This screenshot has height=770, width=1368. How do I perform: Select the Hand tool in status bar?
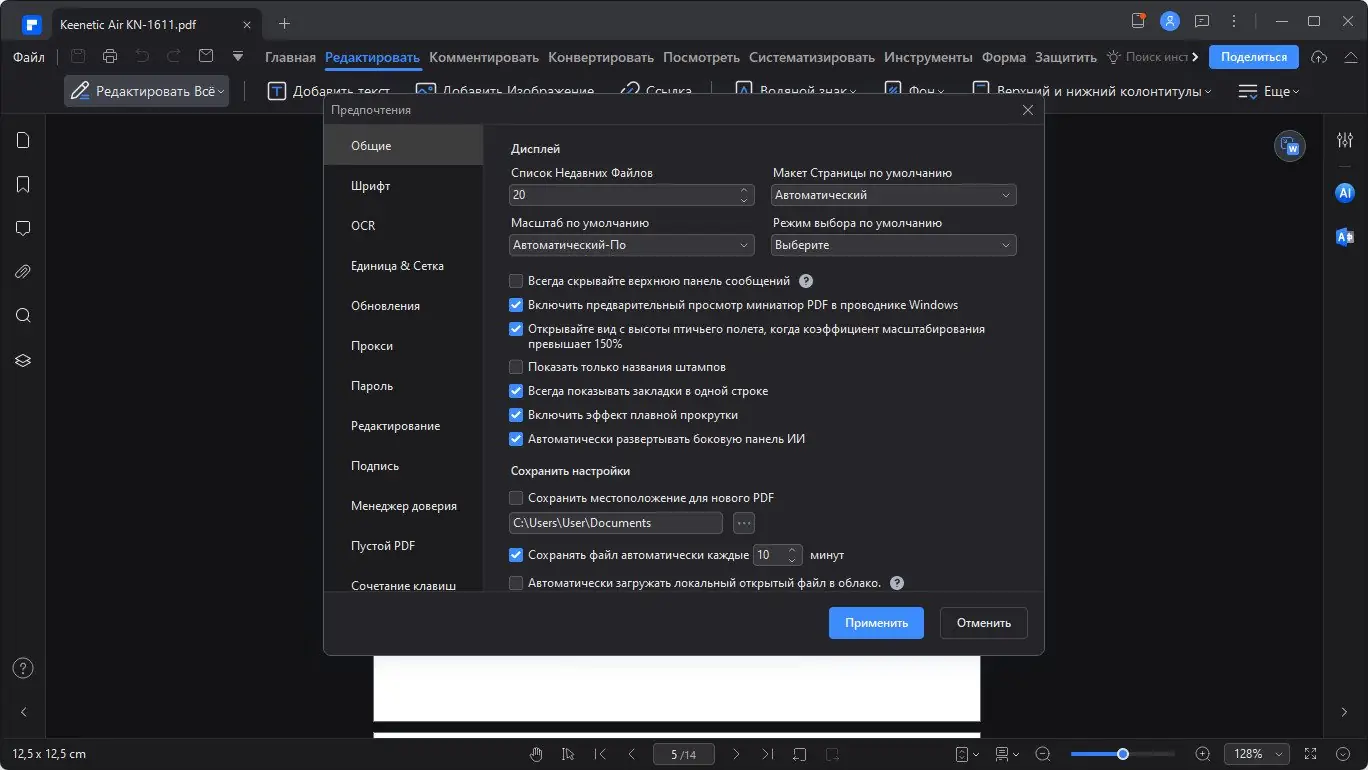[x=537, y=754]
